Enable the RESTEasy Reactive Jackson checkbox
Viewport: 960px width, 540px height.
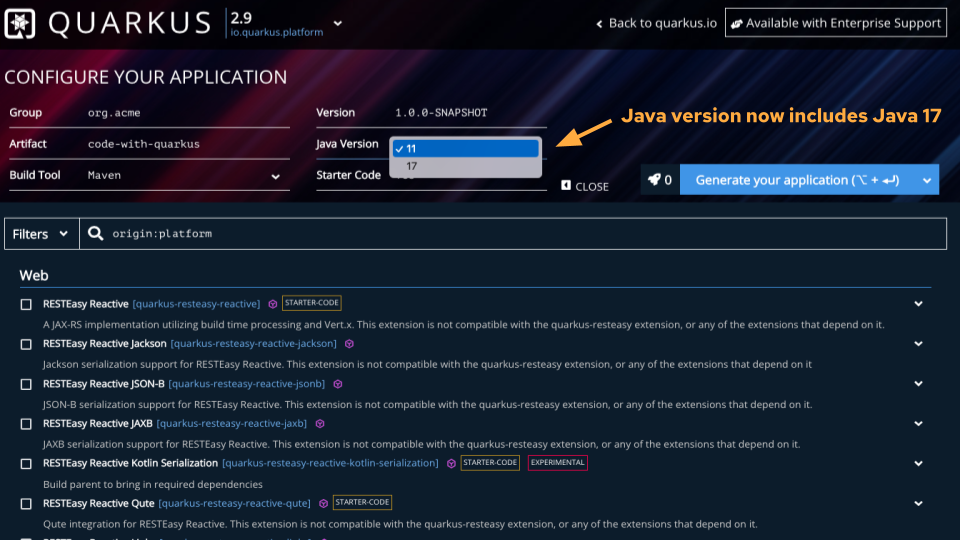pyautogui.click(x=27, y=344)
